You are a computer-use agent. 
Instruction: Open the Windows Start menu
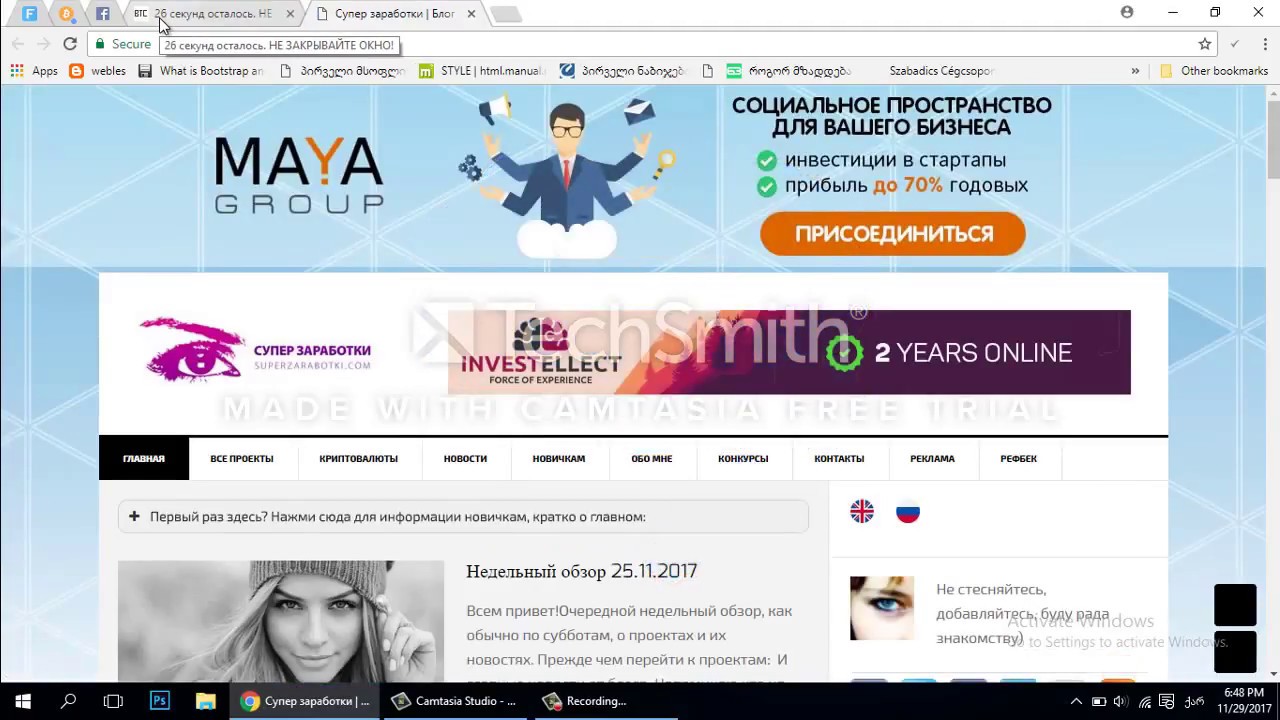[x=23, y=701]
